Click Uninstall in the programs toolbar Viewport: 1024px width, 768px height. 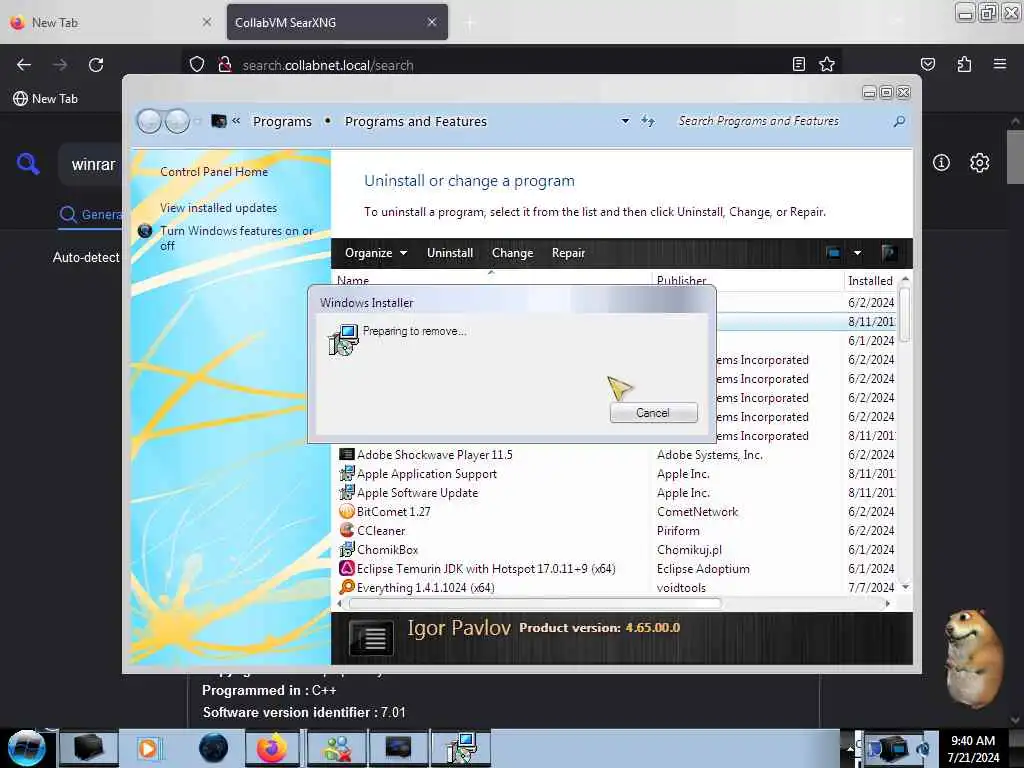450,253
